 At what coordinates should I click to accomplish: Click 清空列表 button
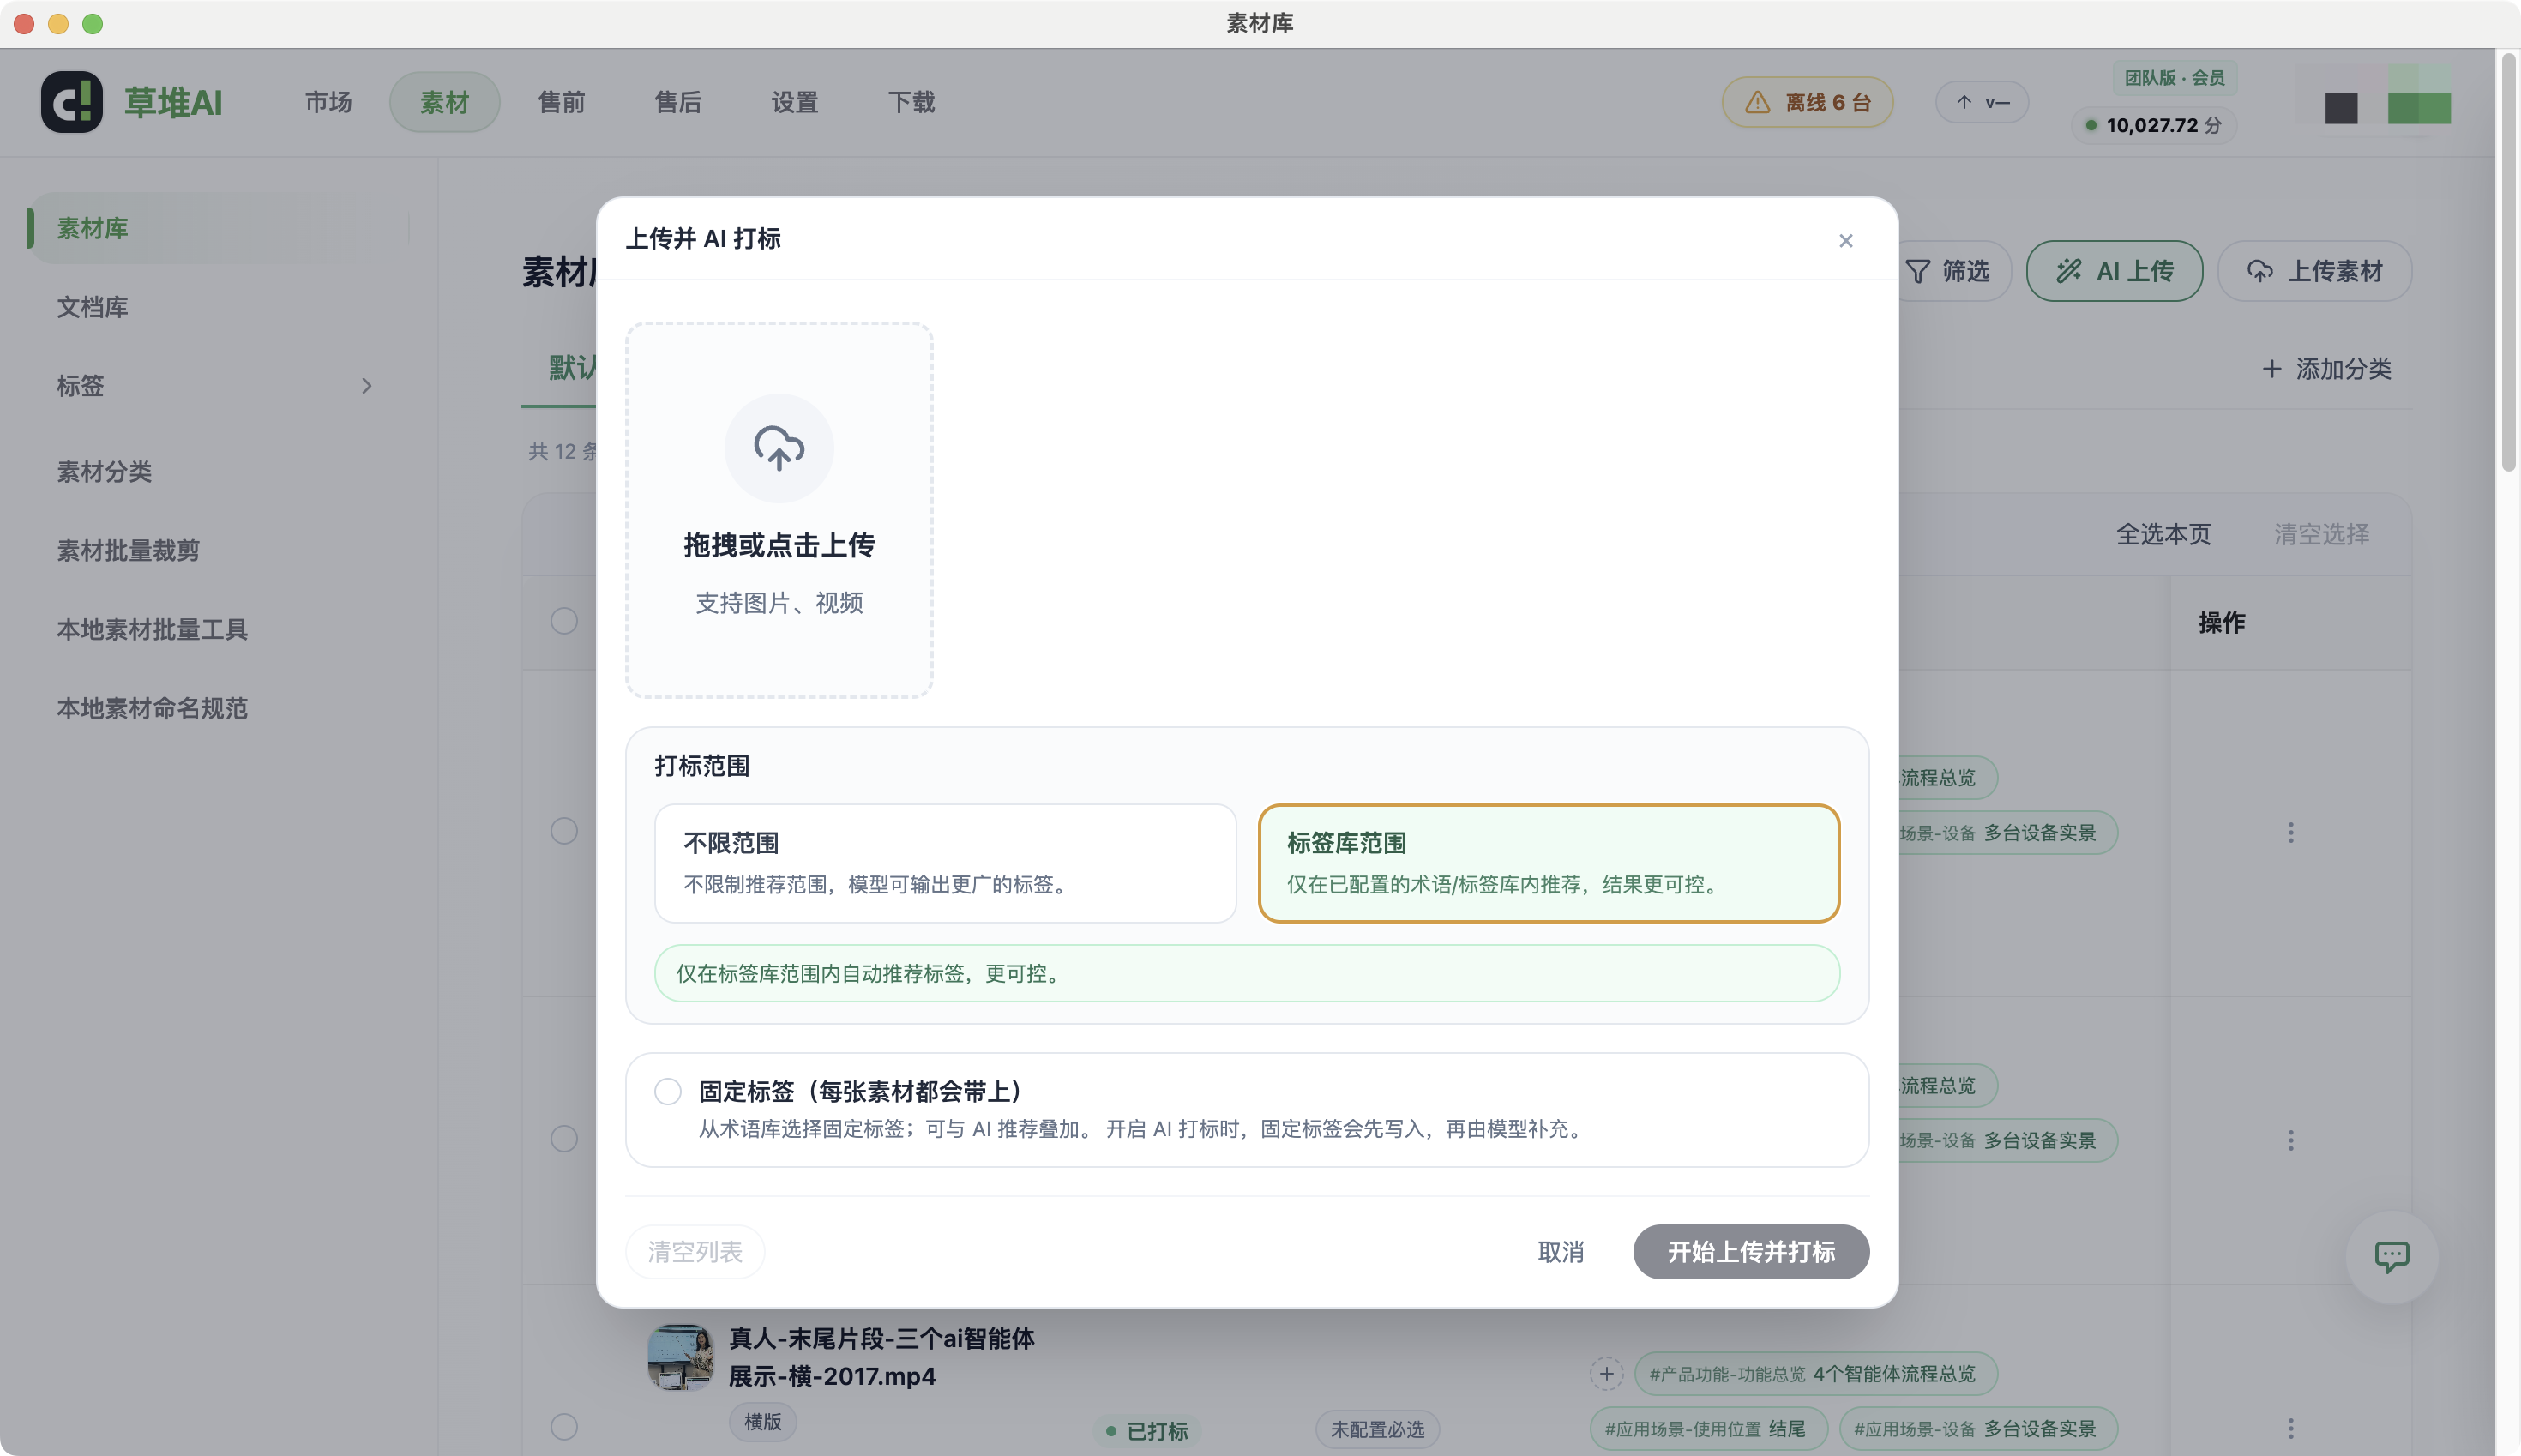[x=694, y=1252]
